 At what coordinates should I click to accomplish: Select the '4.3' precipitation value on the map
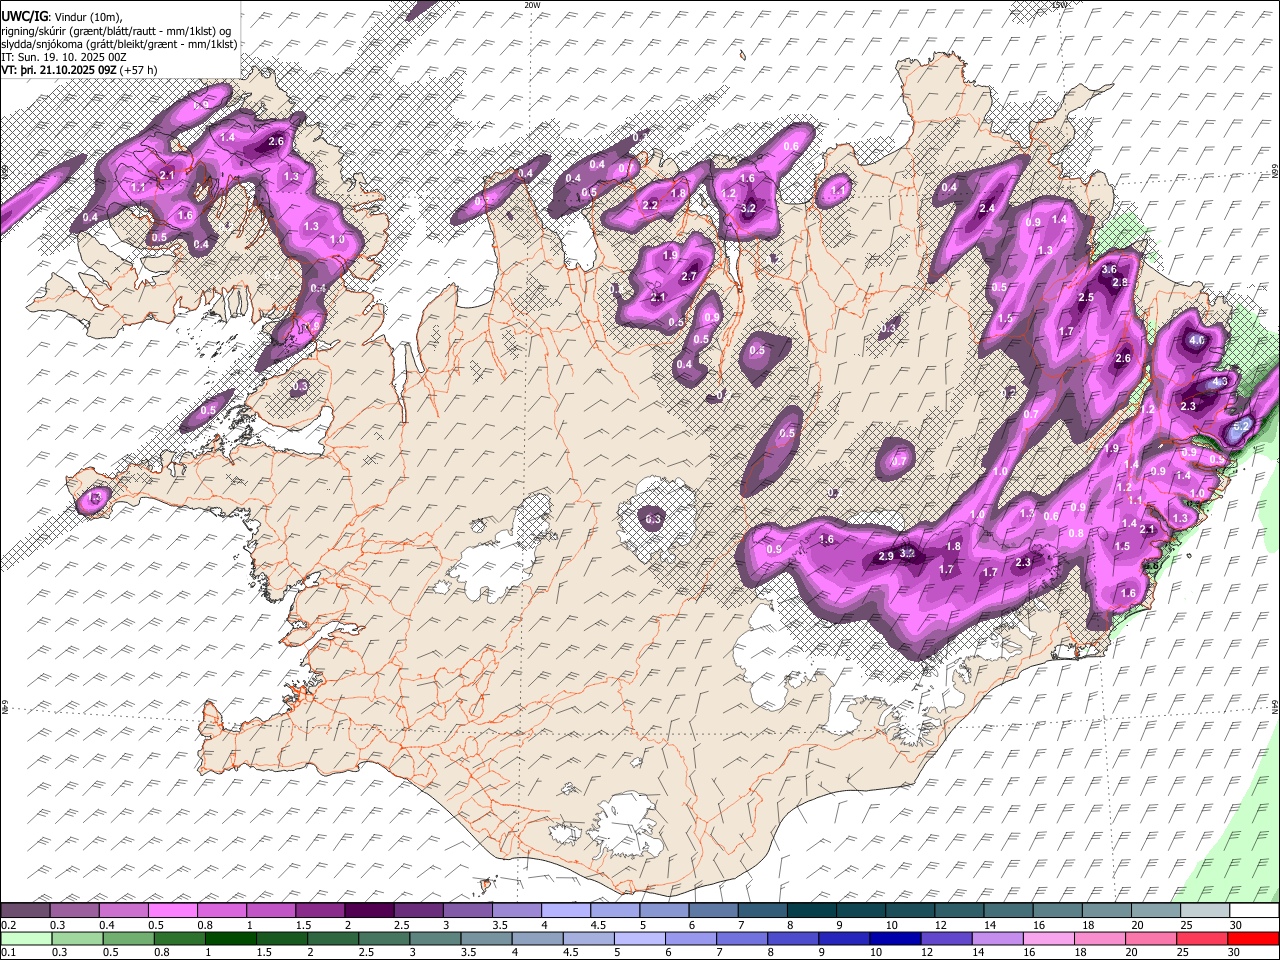point(1220,382)
